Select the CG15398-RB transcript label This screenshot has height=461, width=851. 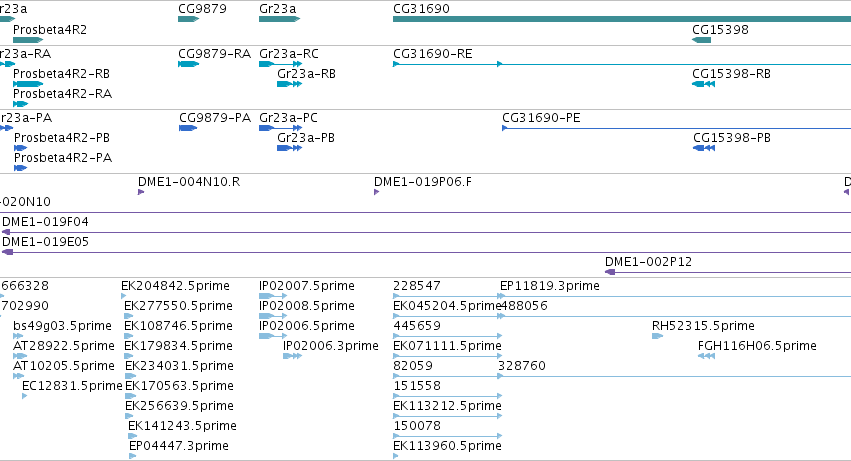731,74
